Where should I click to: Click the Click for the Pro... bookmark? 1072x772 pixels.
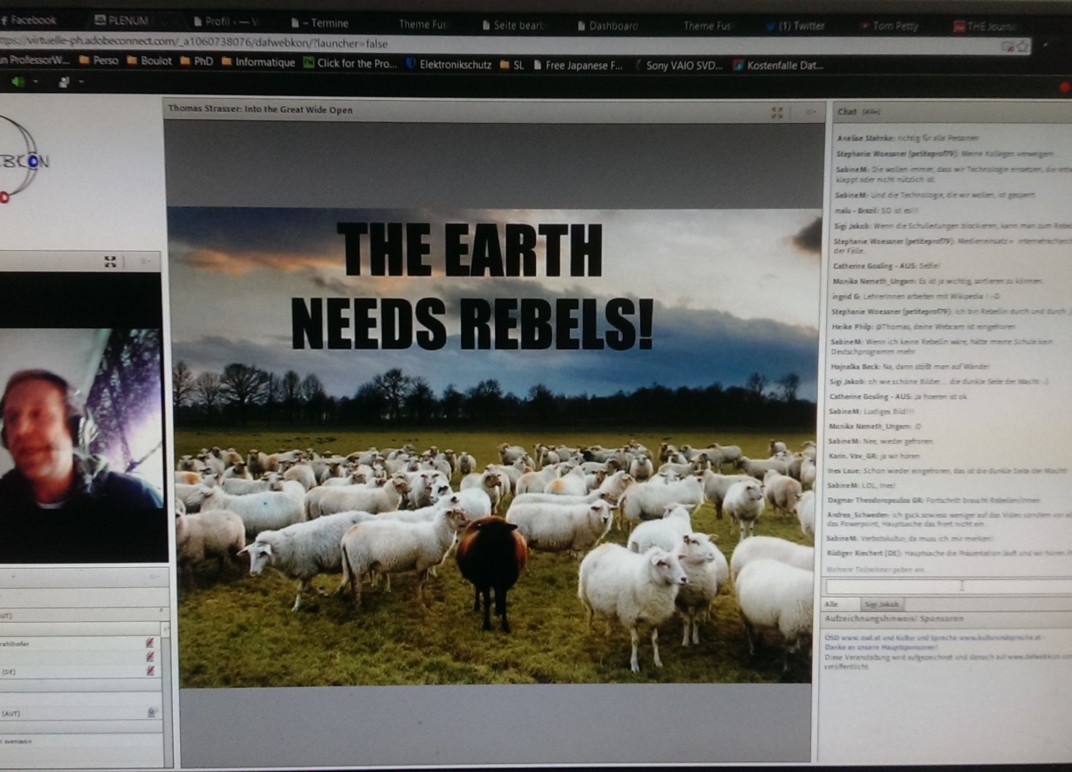pos(350,63)
